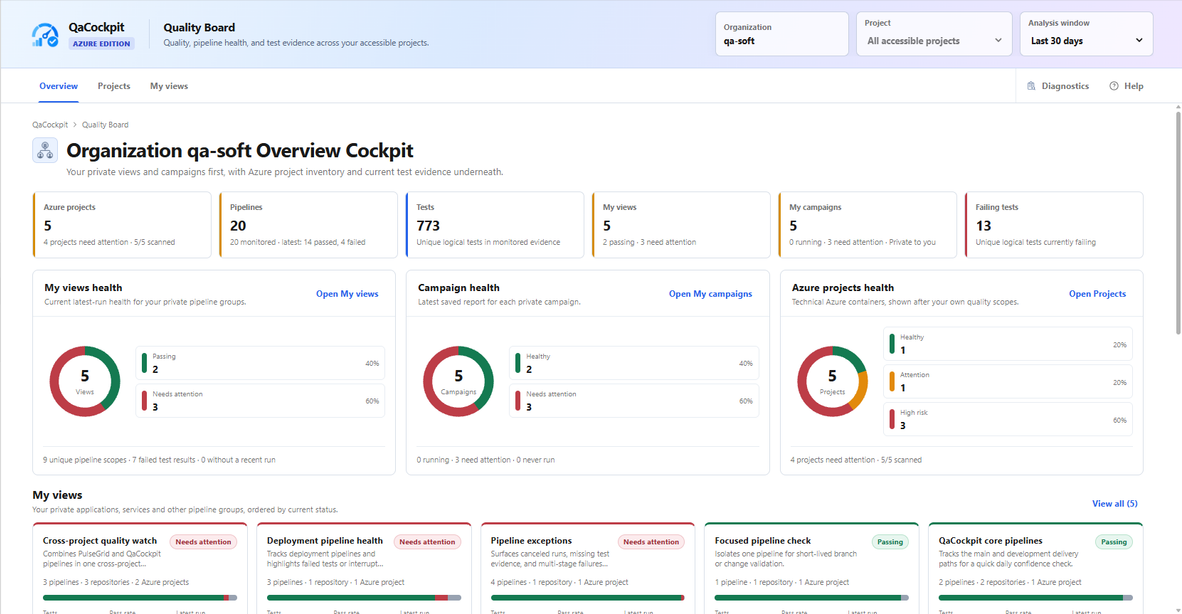Click the QaCockpit core pipelines progress bar

[1036, 597]
